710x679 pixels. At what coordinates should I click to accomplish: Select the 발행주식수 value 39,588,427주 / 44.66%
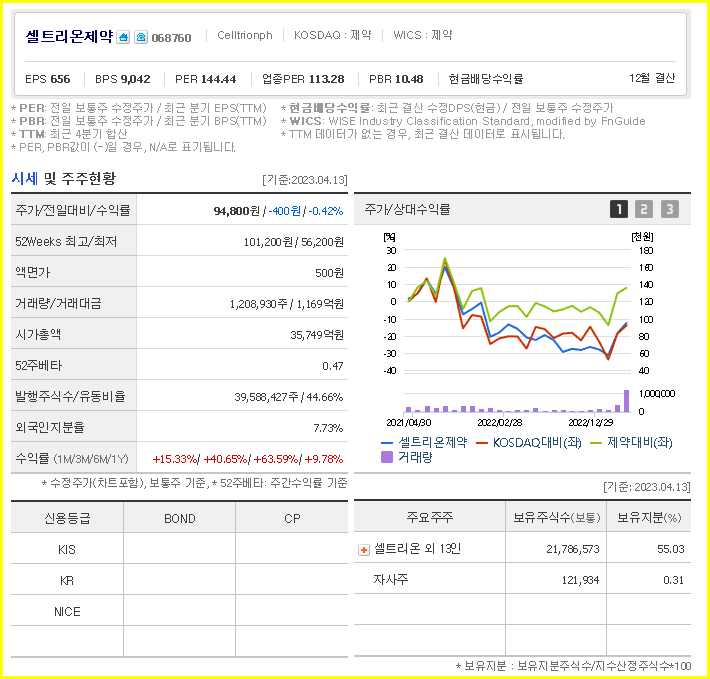(289, 397)
